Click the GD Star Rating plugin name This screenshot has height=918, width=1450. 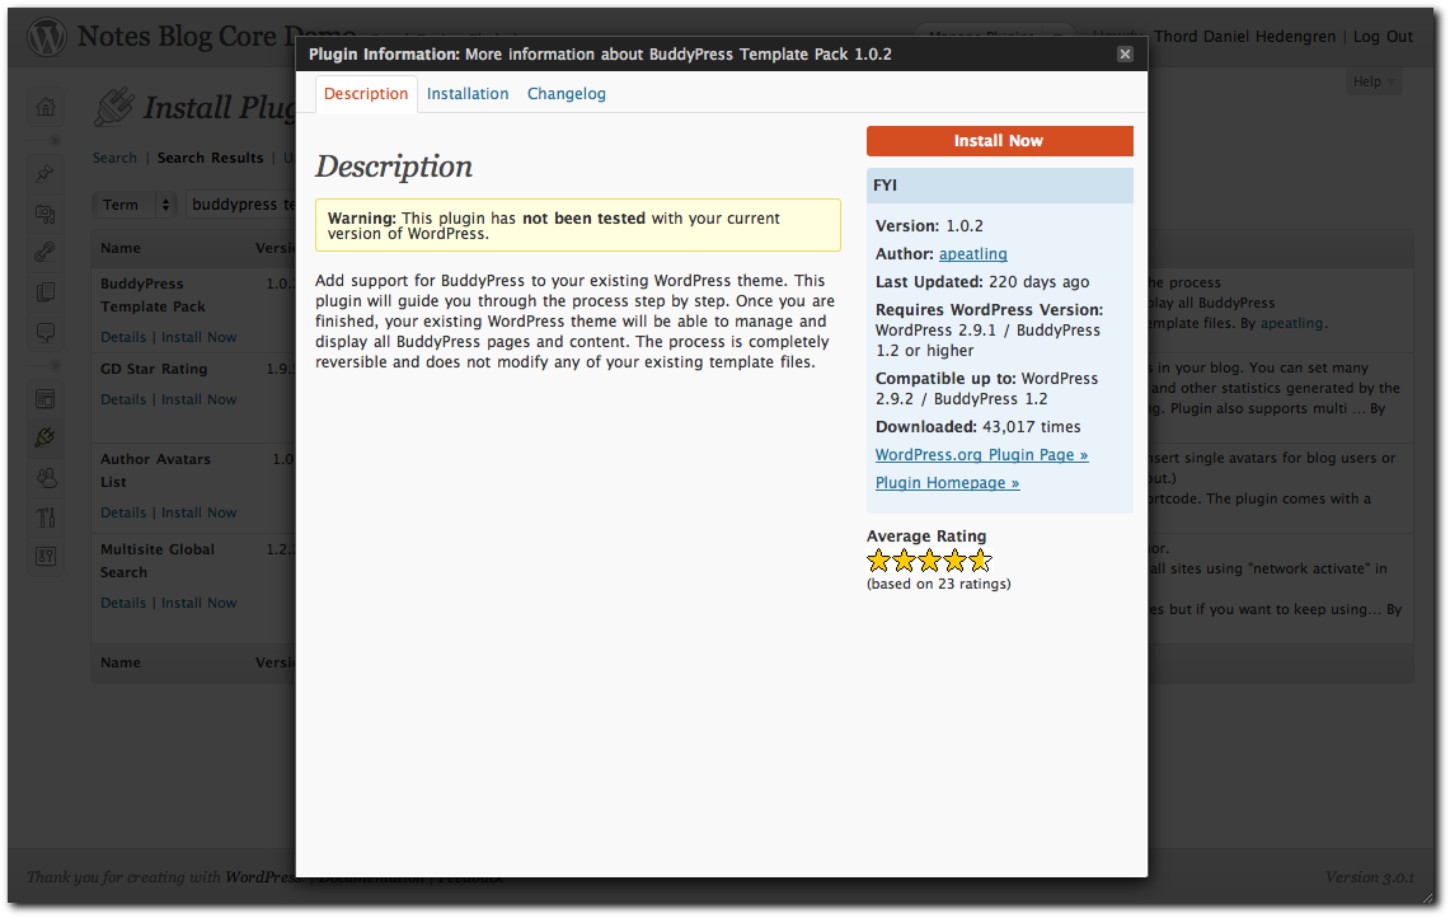click(x=154, y=369)
